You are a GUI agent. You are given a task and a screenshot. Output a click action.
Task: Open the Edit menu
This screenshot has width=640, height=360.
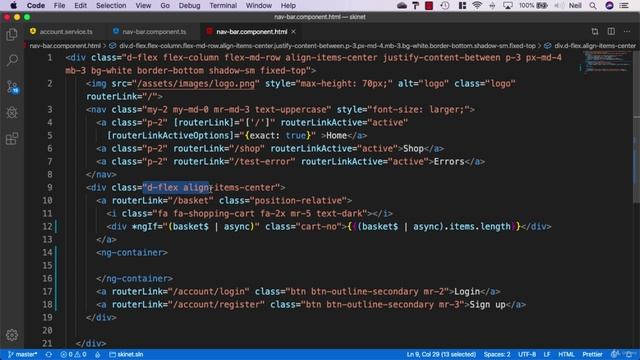pyautogui.click(x=80, y=5)
